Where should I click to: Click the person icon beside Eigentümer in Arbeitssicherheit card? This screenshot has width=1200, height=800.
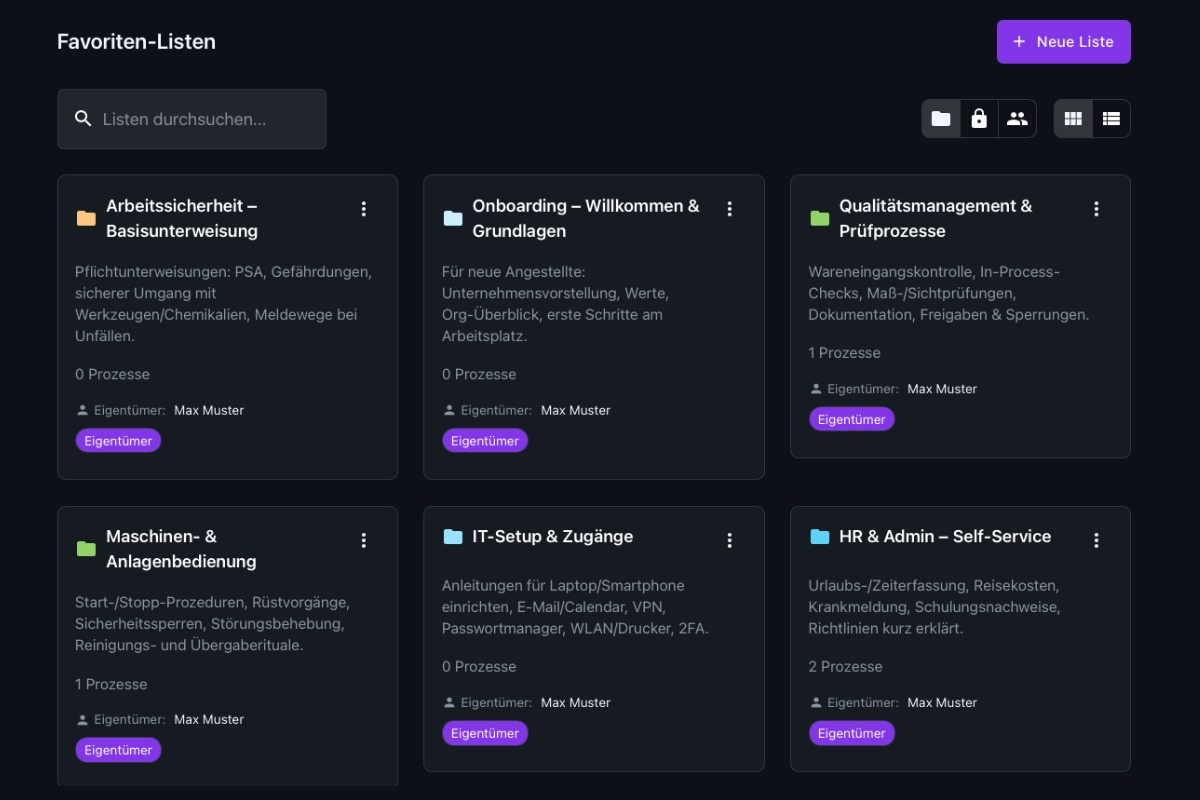click(x=82, y=410)
